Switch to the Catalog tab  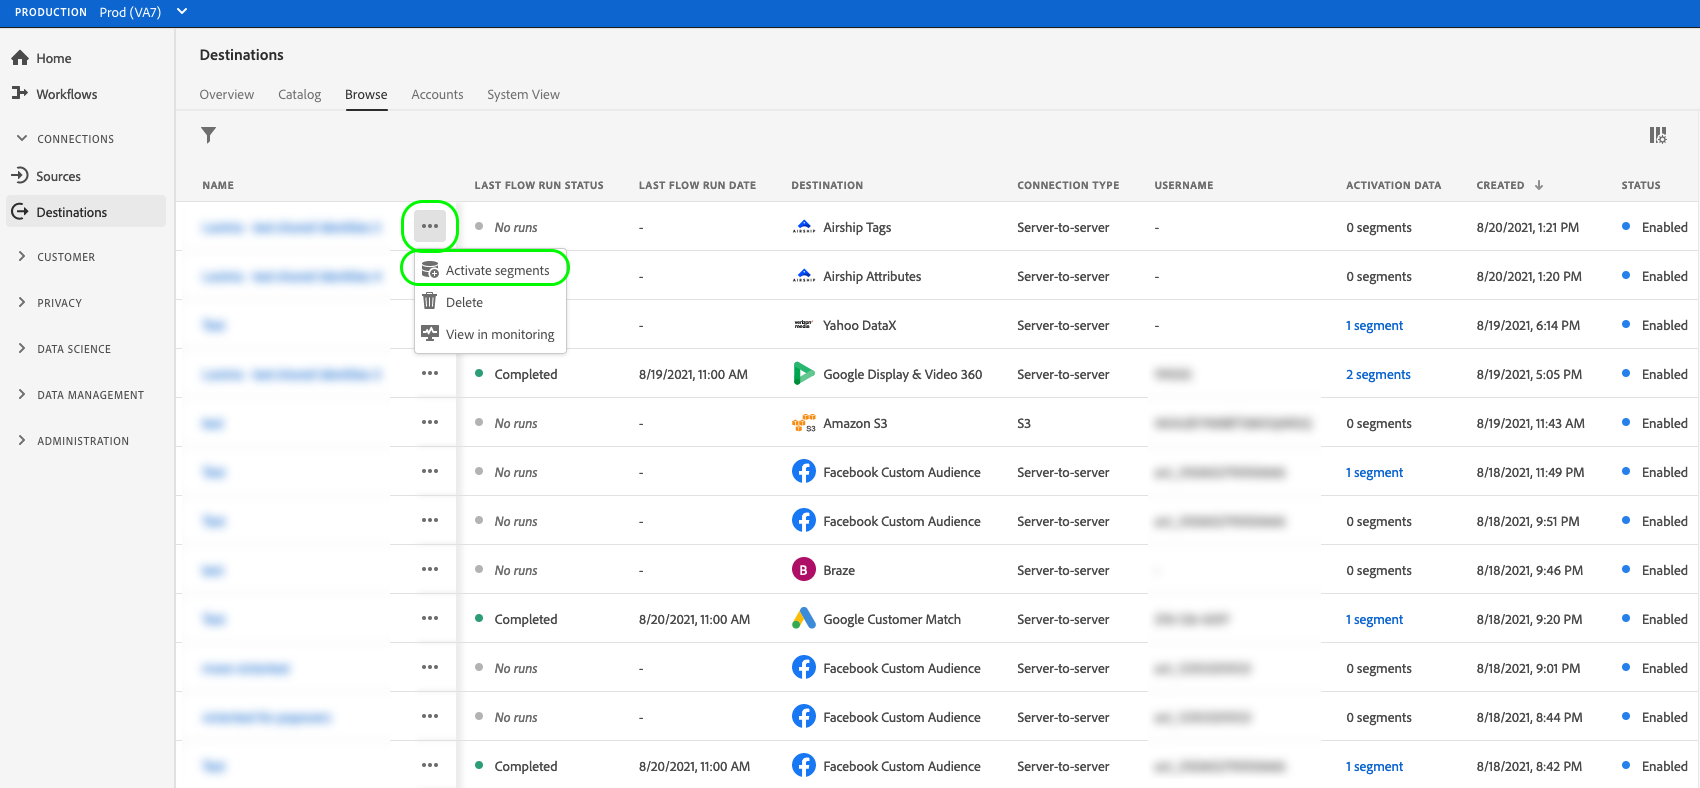(x=300, y=95)
